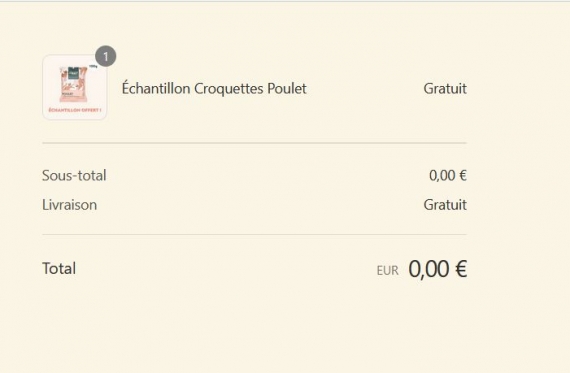
Task: Open the kibble sample product thumbnail
Action: tap(75, 87)
